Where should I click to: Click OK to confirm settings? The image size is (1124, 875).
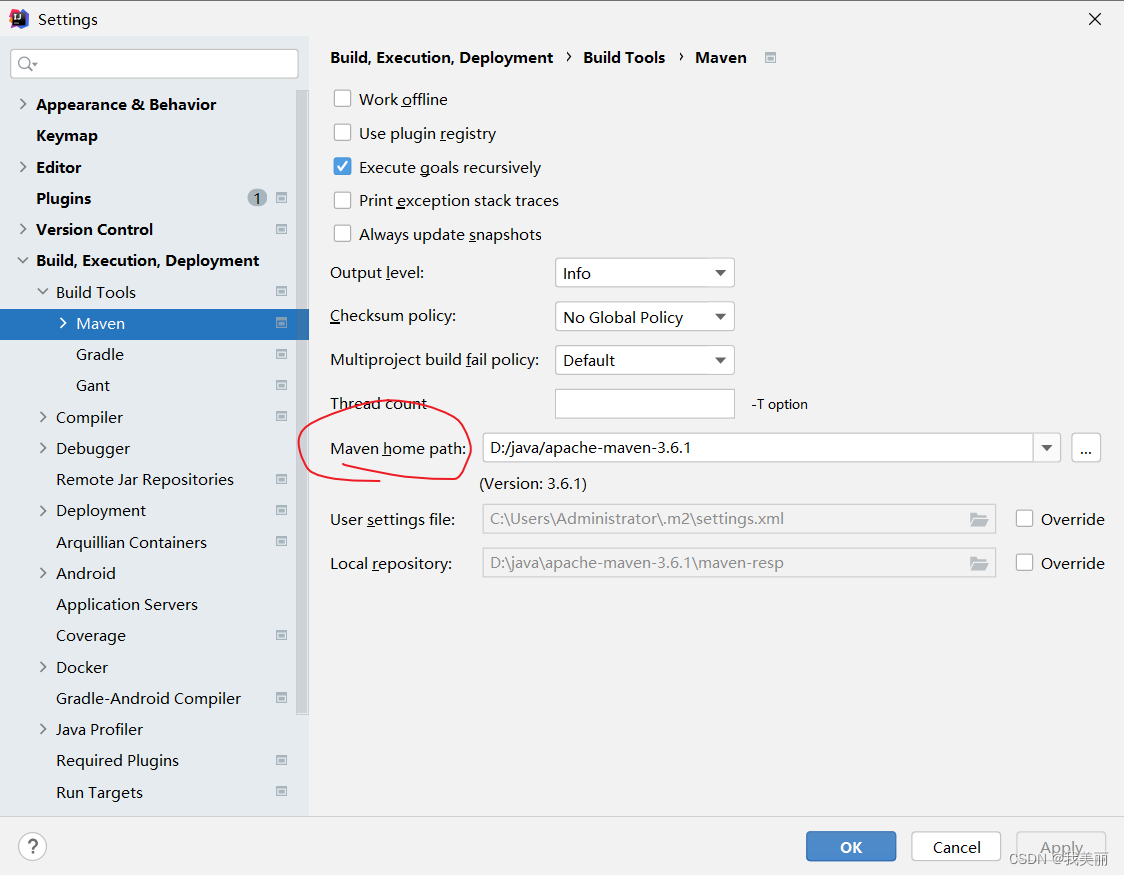coord(851,846)
